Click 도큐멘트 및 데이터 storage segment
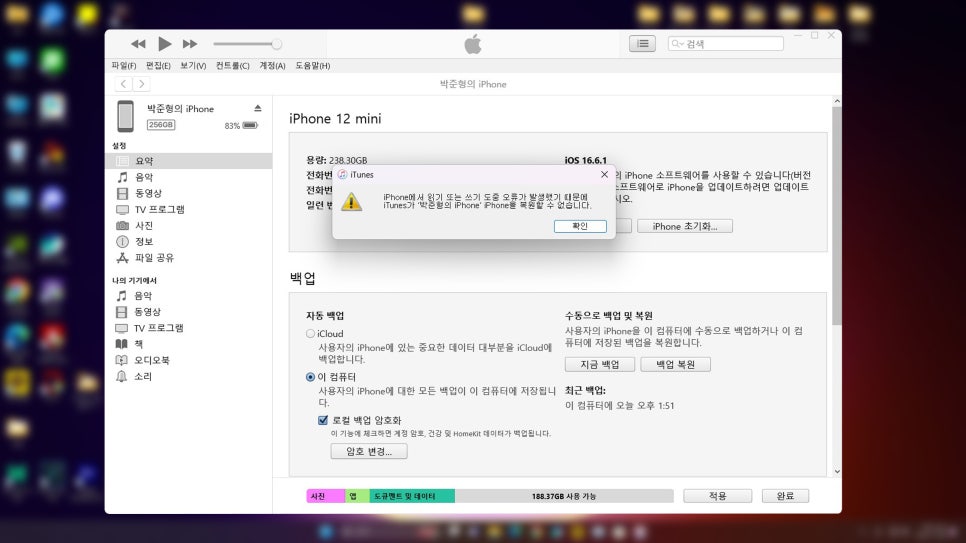966x543 pixels. pyautogui.click(x=412, y=496)
